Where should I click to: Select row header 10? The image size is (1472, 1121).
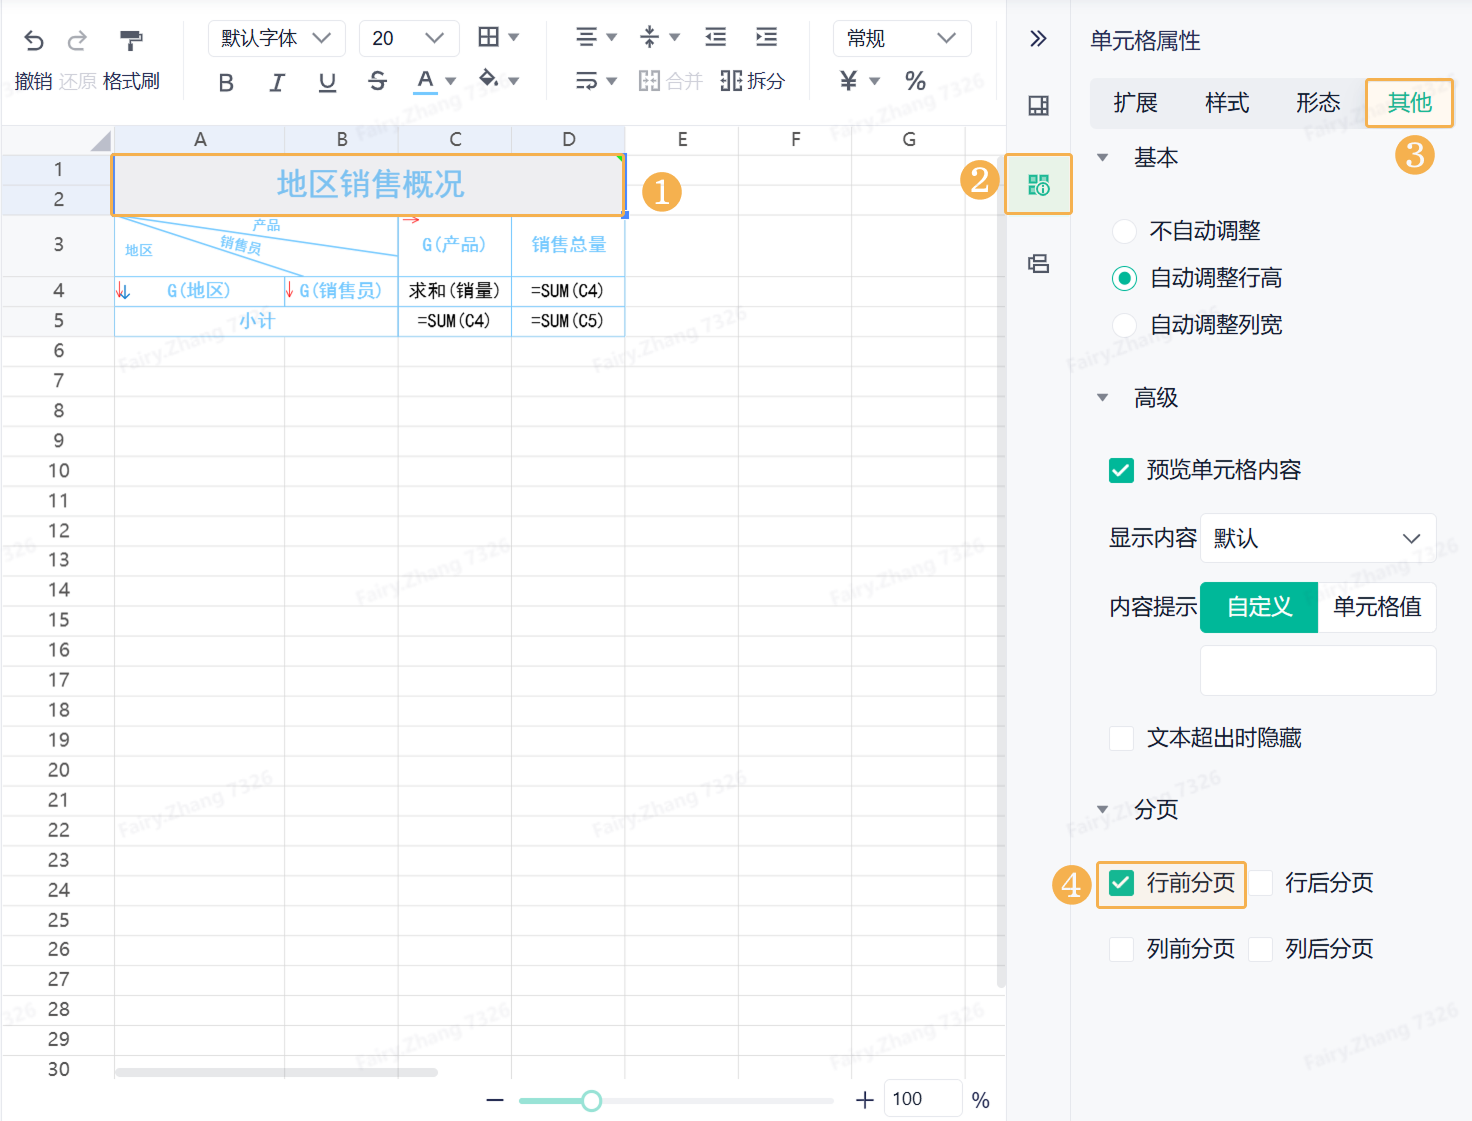[x=58, y=471]
